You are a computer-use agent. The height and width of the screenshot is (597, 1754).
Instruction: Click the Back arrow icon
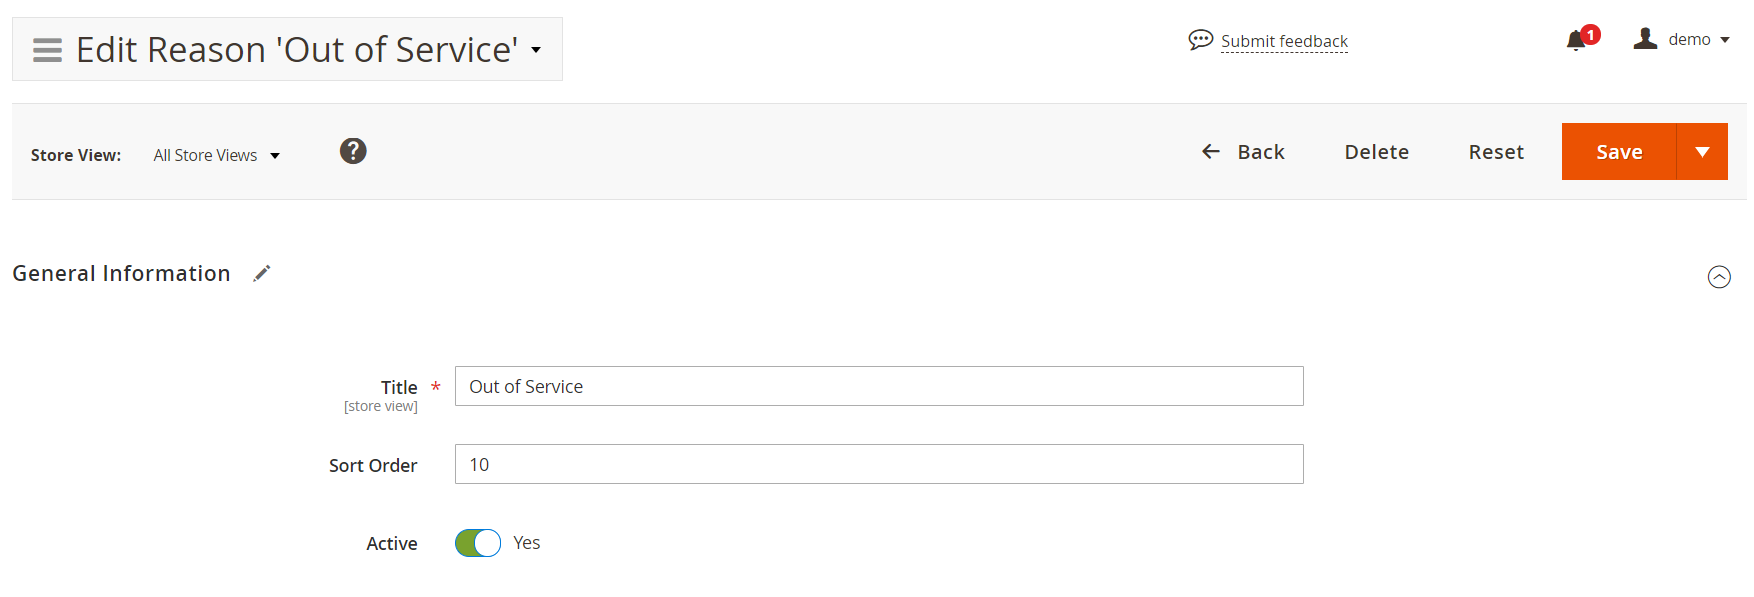[1211, 152]
